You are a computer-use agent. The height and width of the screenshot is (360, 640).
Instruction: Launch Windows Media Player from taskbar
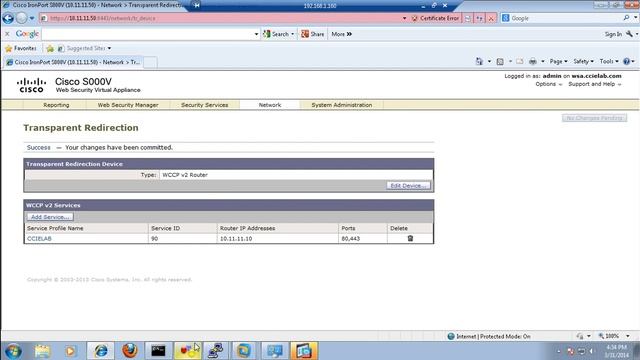(x=70, y=351)
